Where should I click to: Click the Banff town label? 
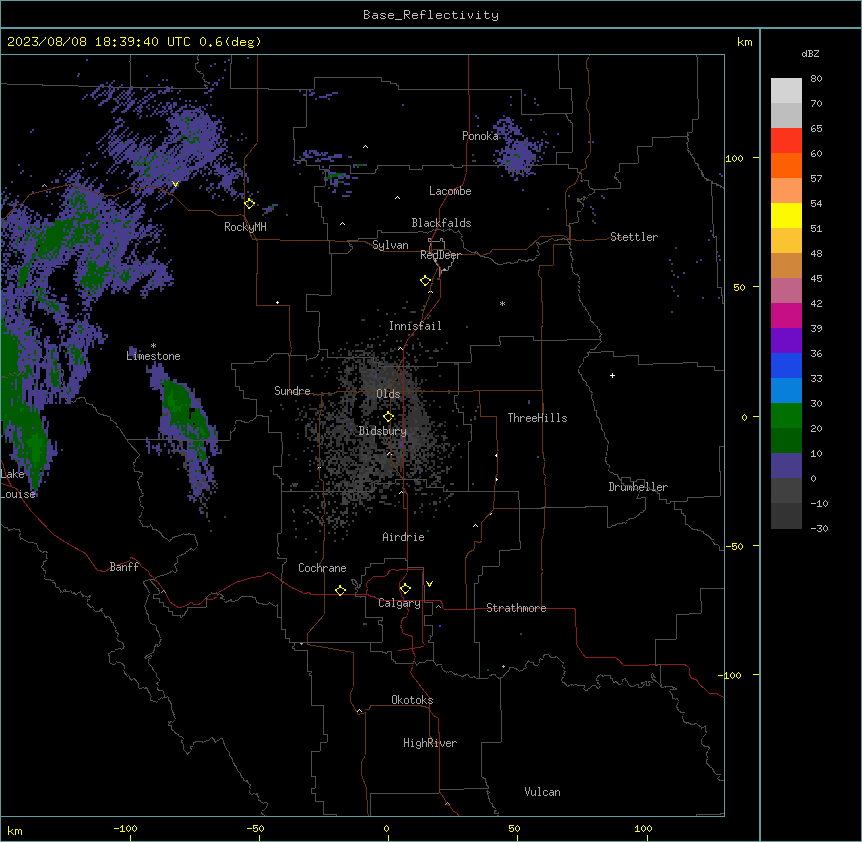click(124, 567)
